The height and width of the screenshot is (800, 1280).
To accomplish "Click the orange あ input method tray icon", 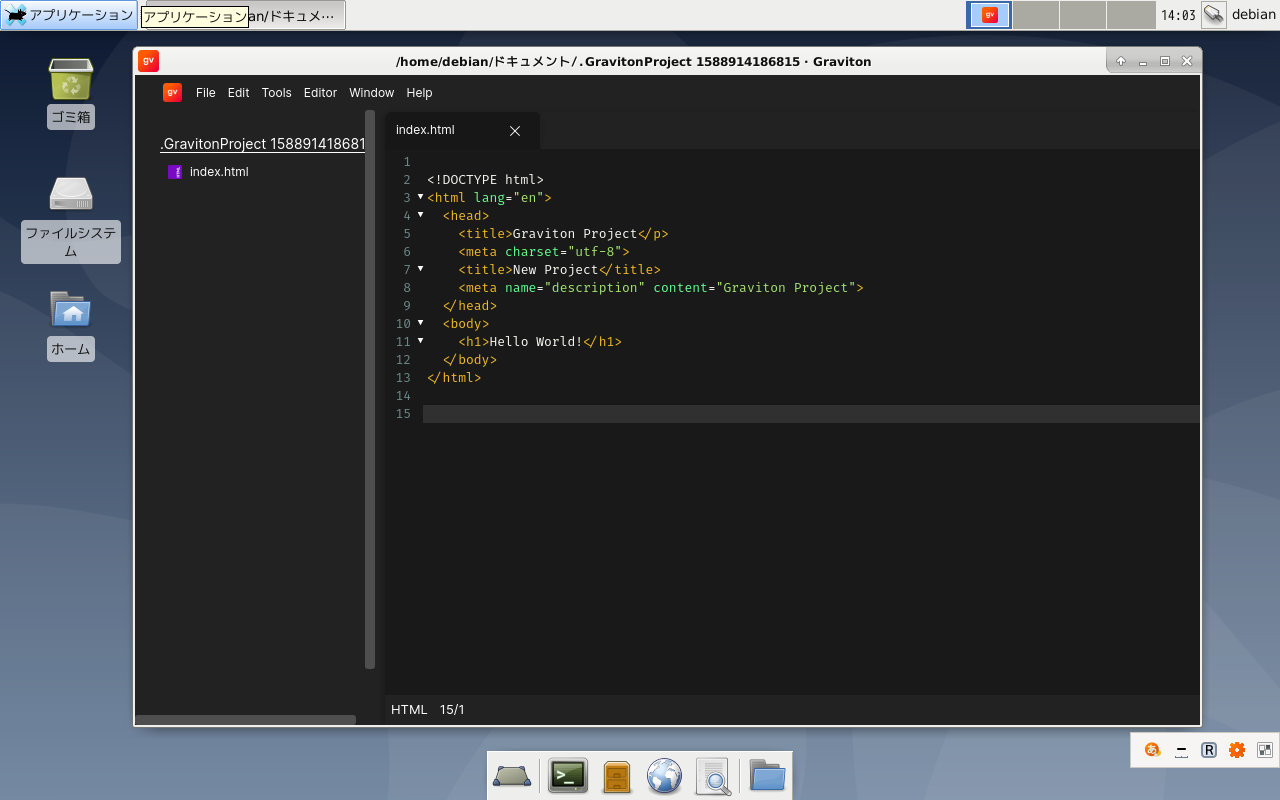I will [1152, 750].
